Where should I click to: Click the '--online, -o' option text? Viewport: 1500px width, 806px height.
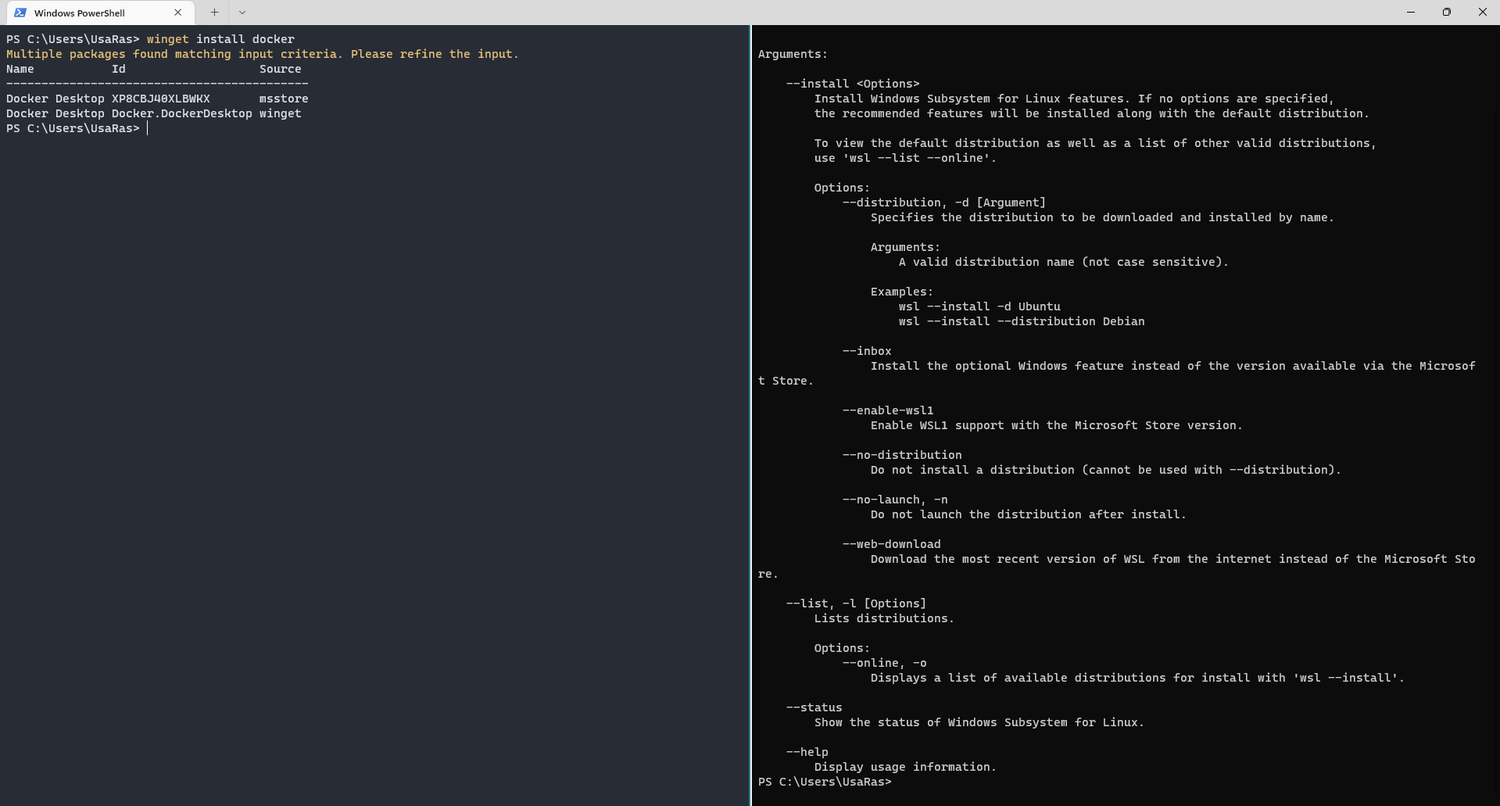tap(885, 663)
